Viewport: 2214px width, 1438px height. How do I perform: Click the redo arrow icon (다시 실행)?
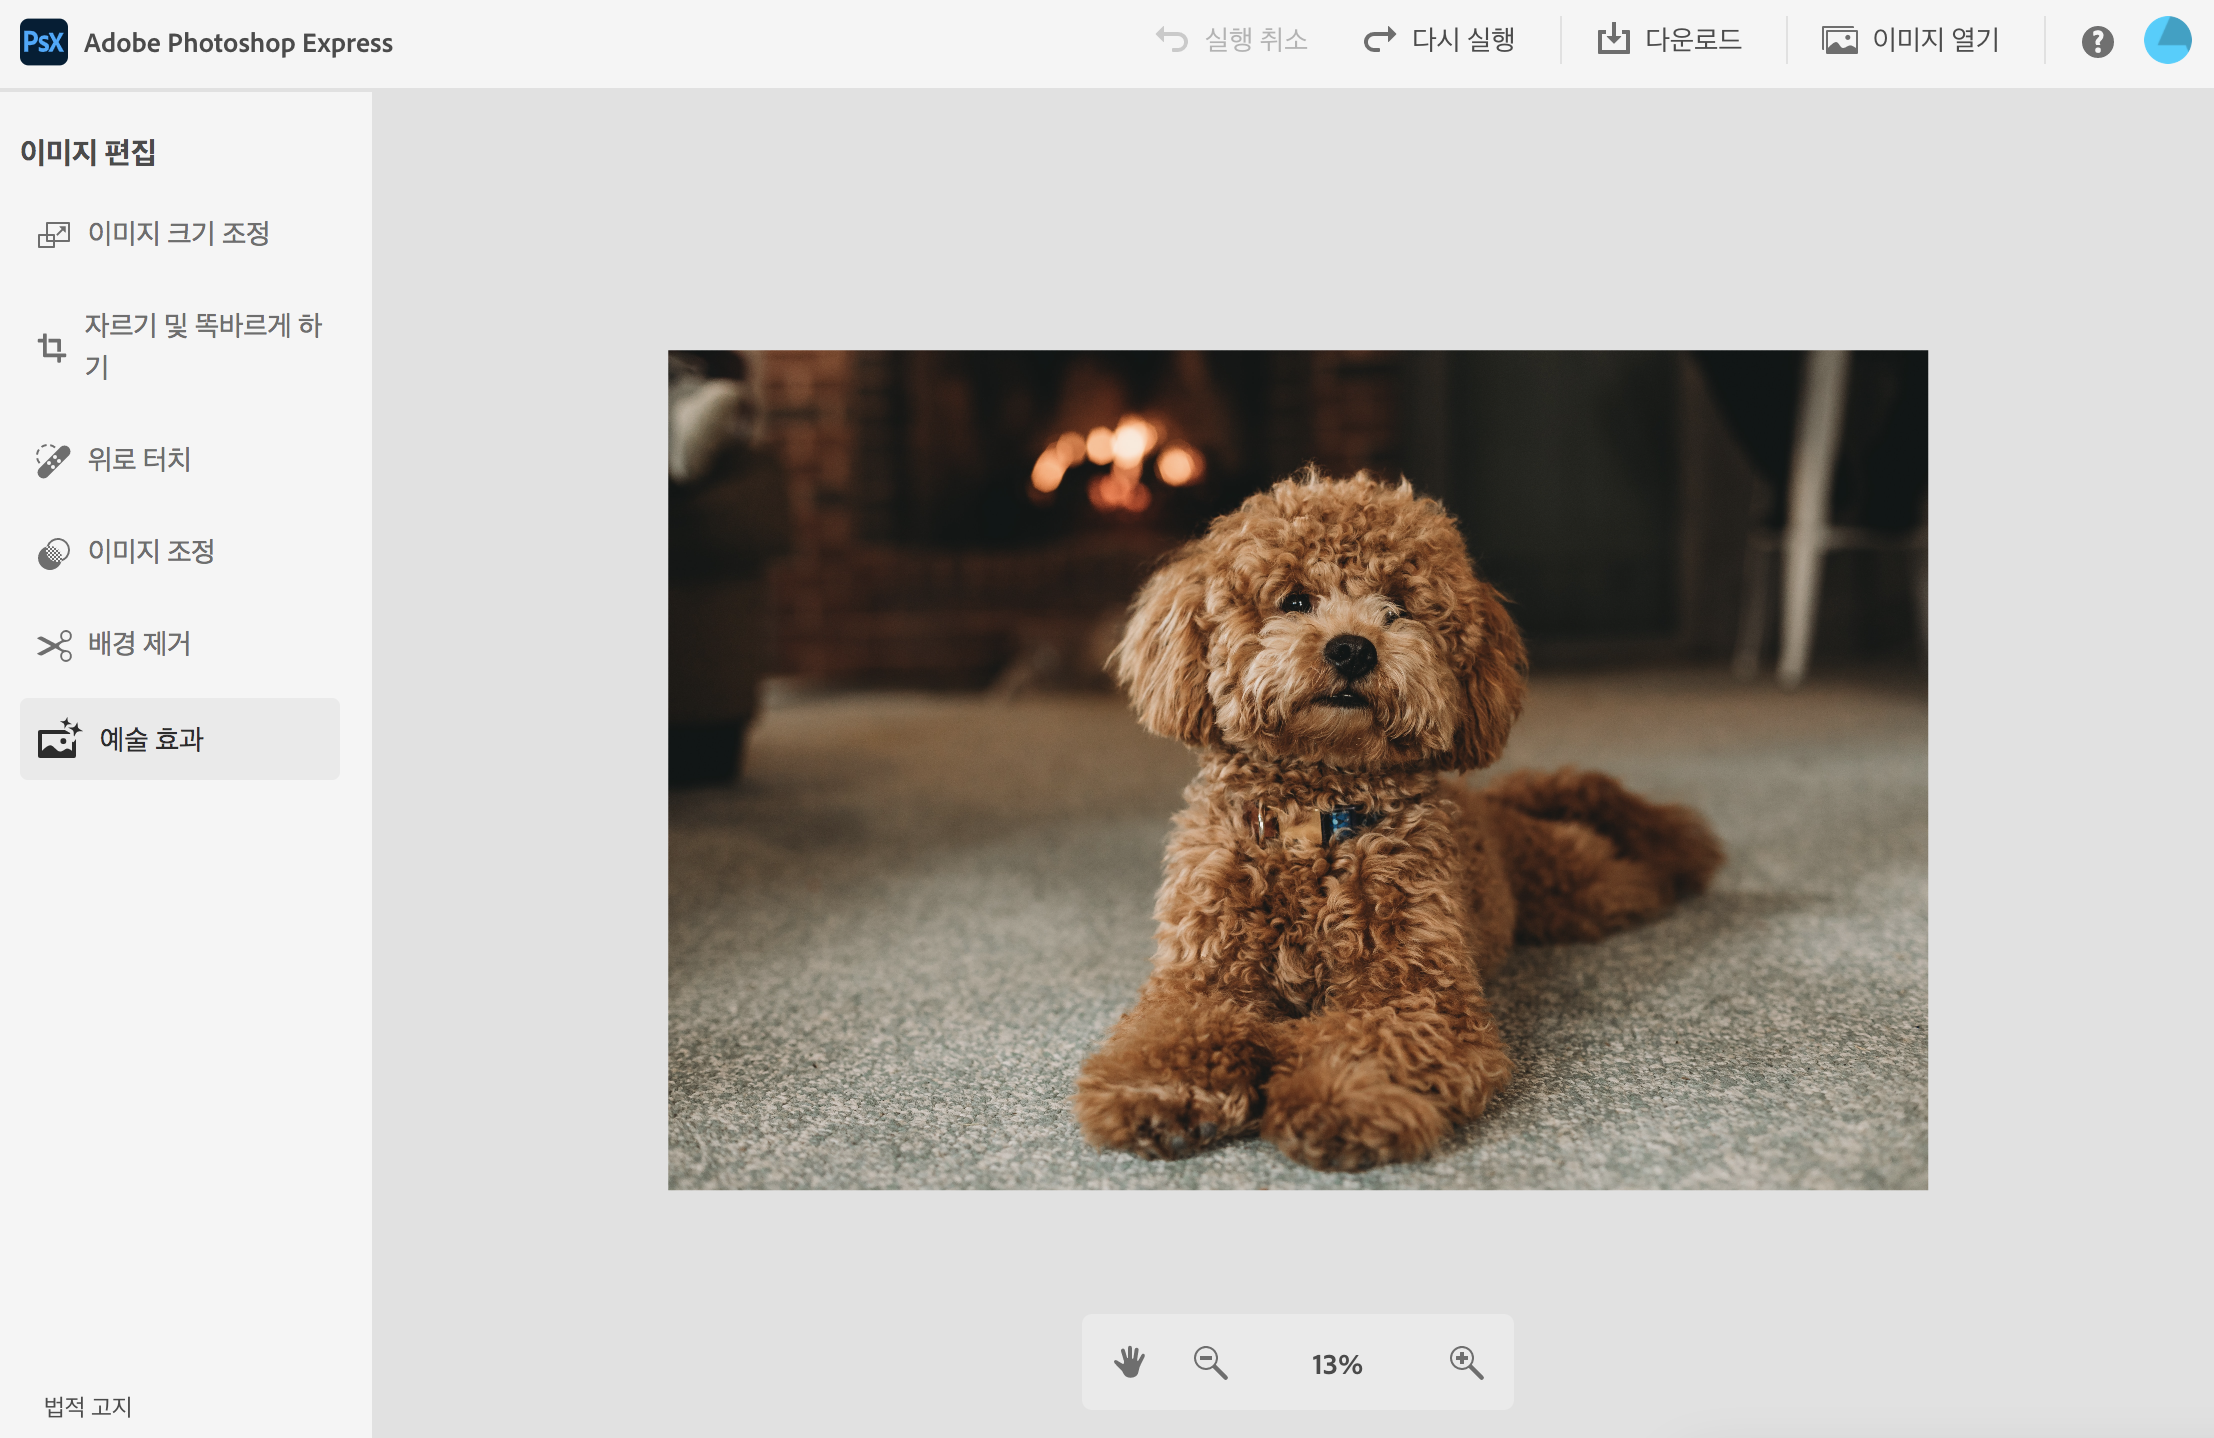click(1380, 40)
